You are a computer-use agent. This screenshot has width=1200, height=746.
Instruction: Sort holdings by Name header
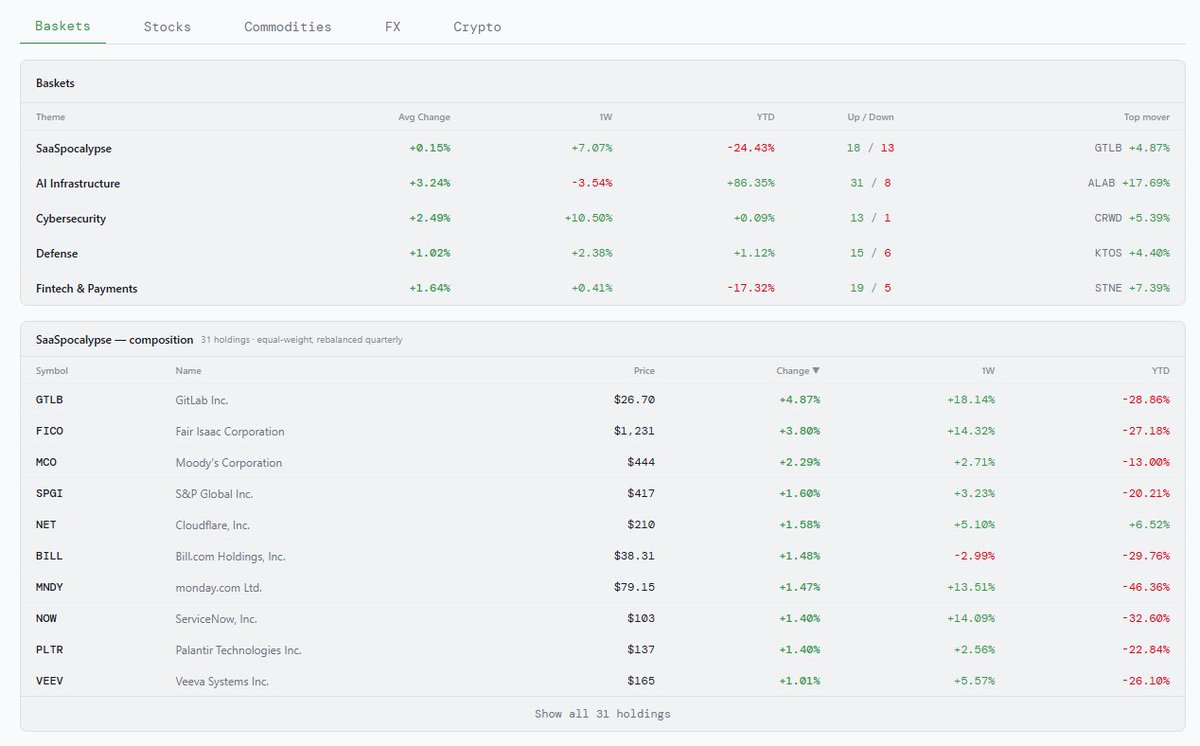click(x=188, y=371)
